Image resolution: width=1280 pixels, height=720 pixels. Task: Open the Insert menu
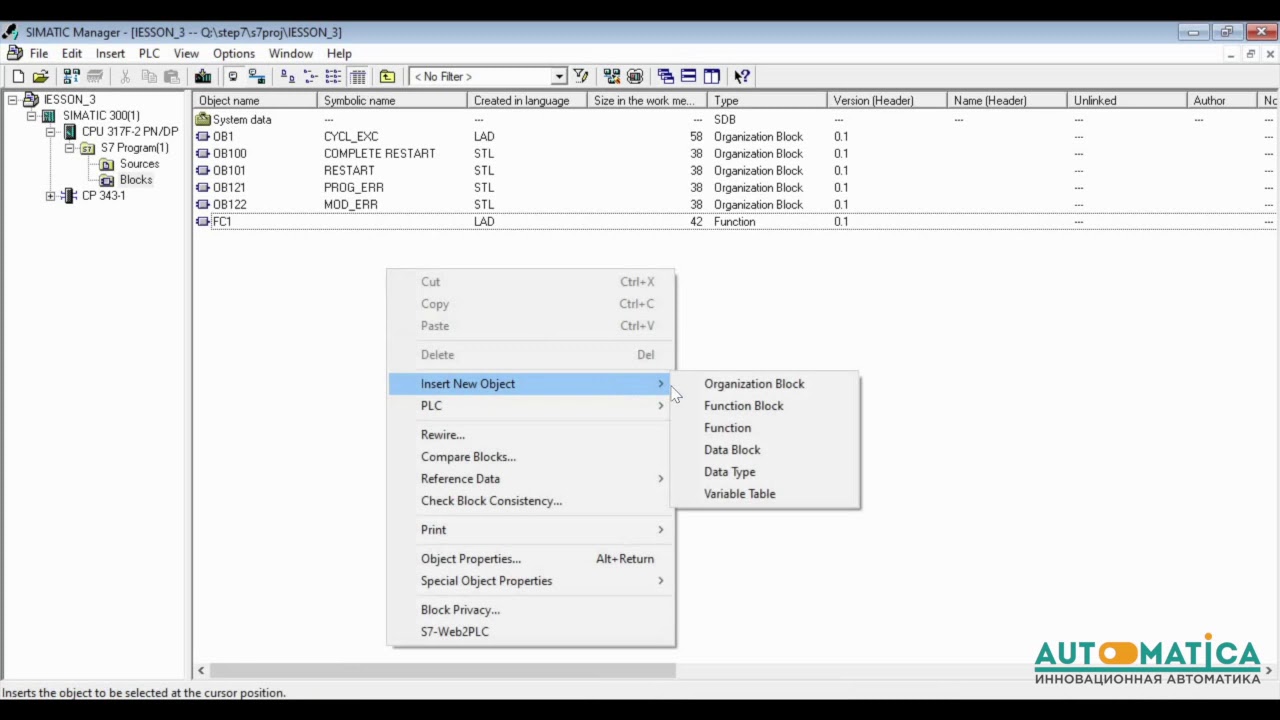110,53
